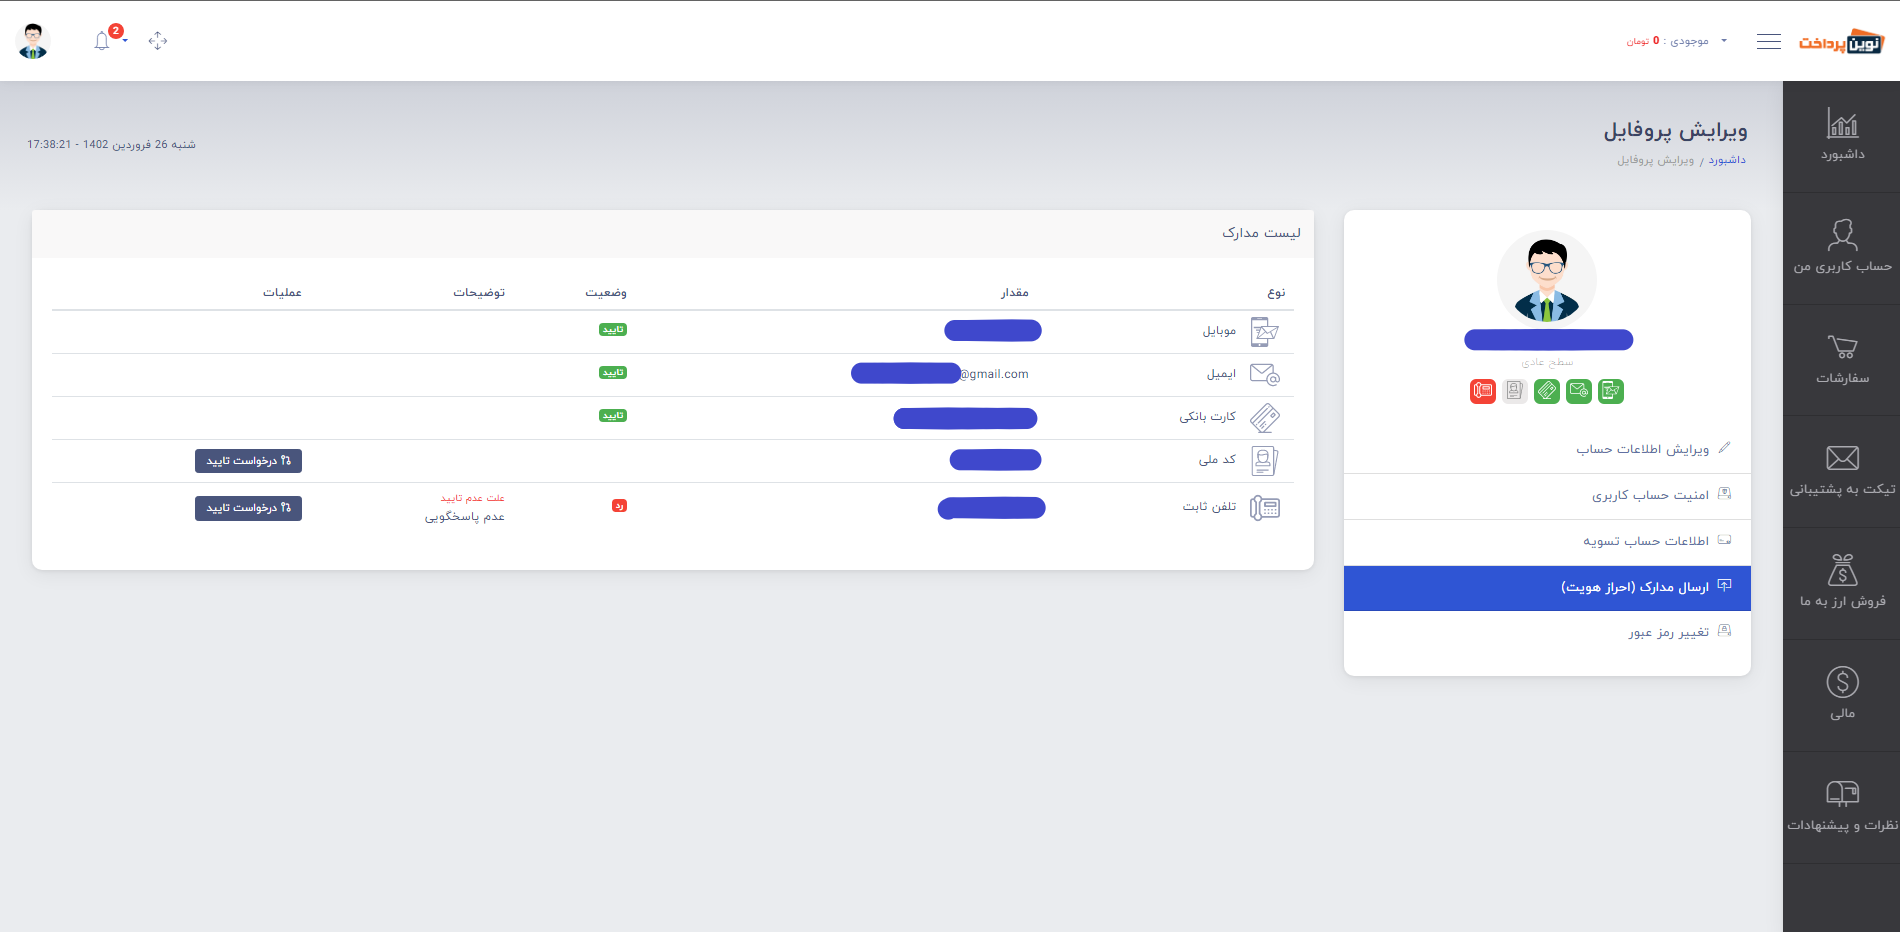Click icon beside امنیت حساب کاربری

pyautogui.click(x=1724, y=494)
